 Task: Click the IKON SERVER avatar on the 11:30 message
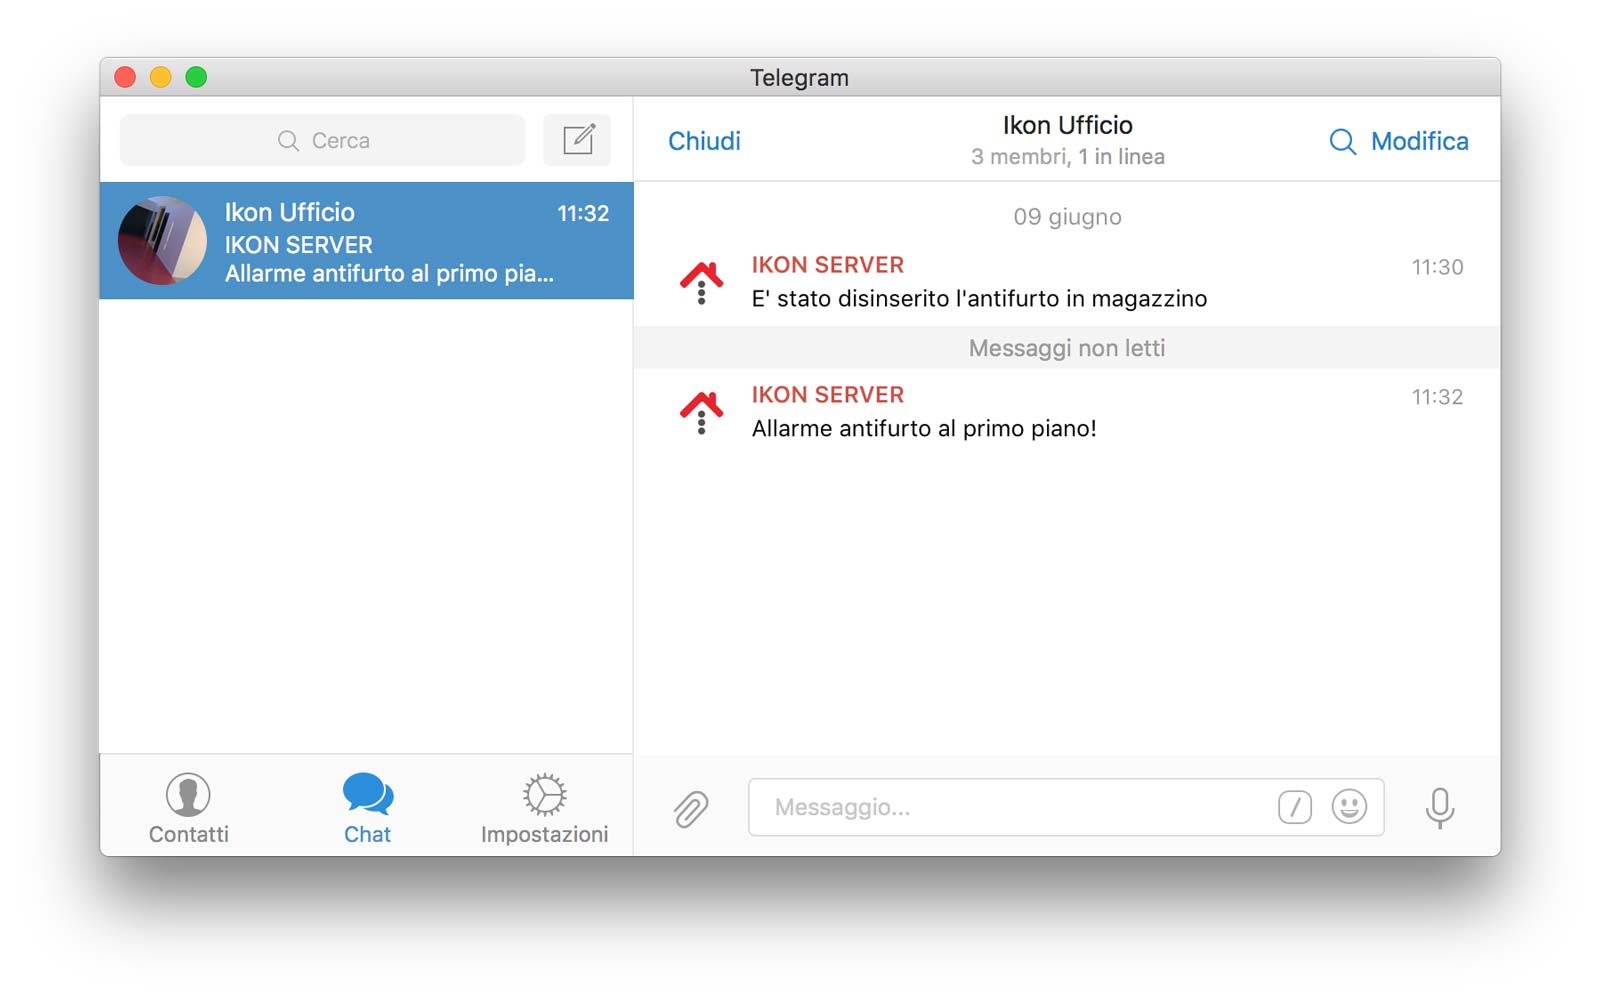tap(701, 283)
